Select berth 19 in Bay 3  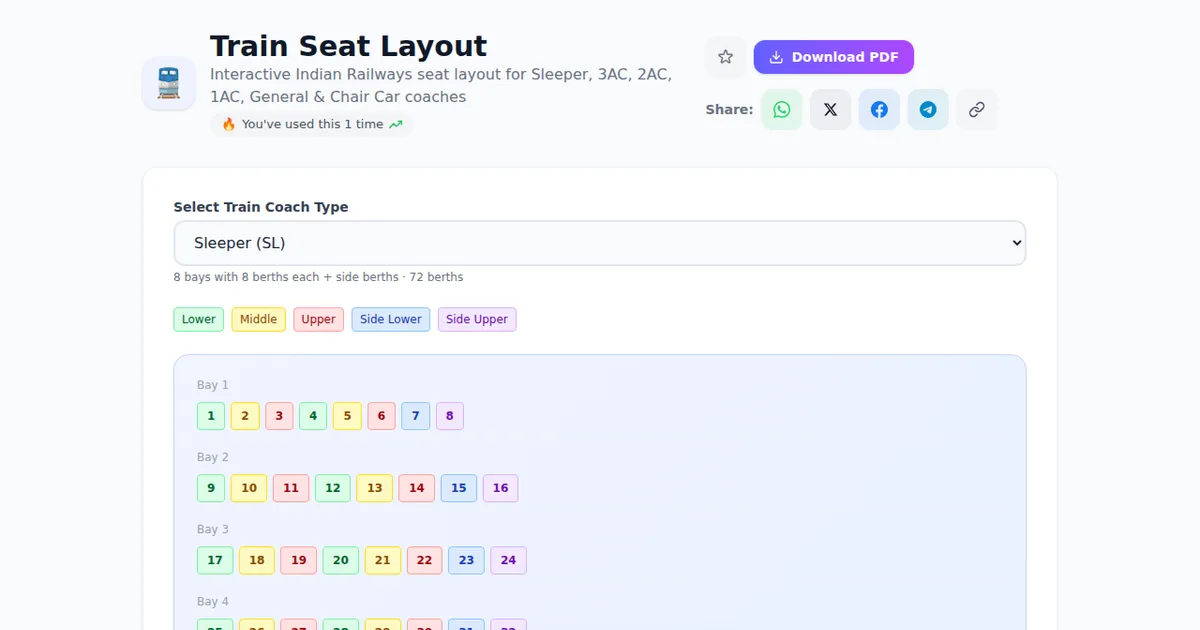point(299,560)
